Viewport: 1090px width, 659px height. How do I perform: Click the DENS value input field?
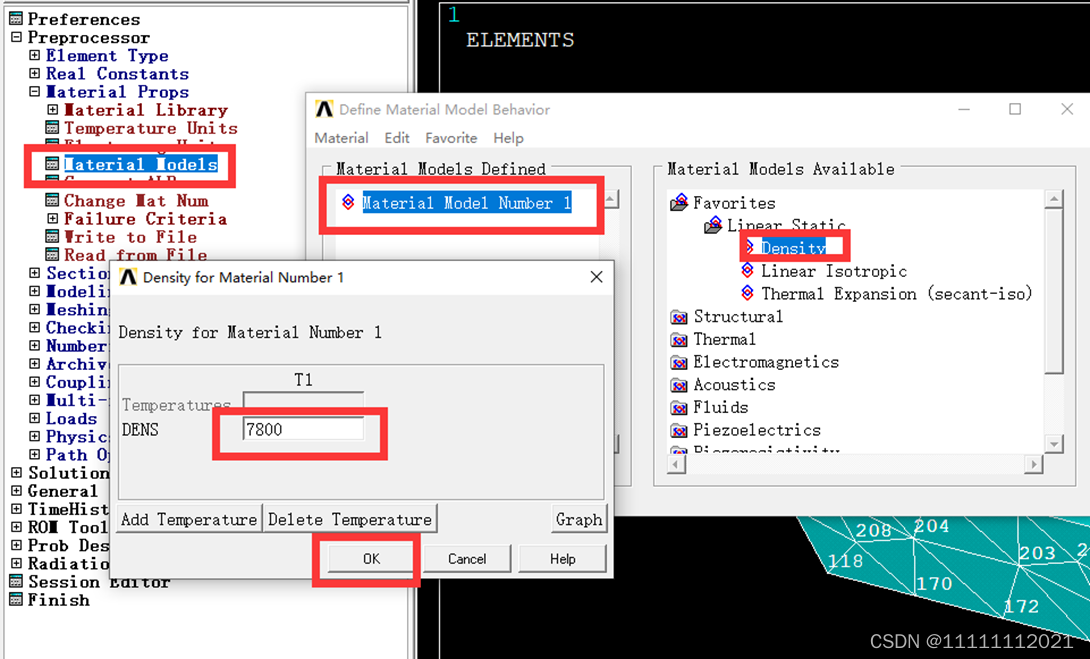coord(303,429)
